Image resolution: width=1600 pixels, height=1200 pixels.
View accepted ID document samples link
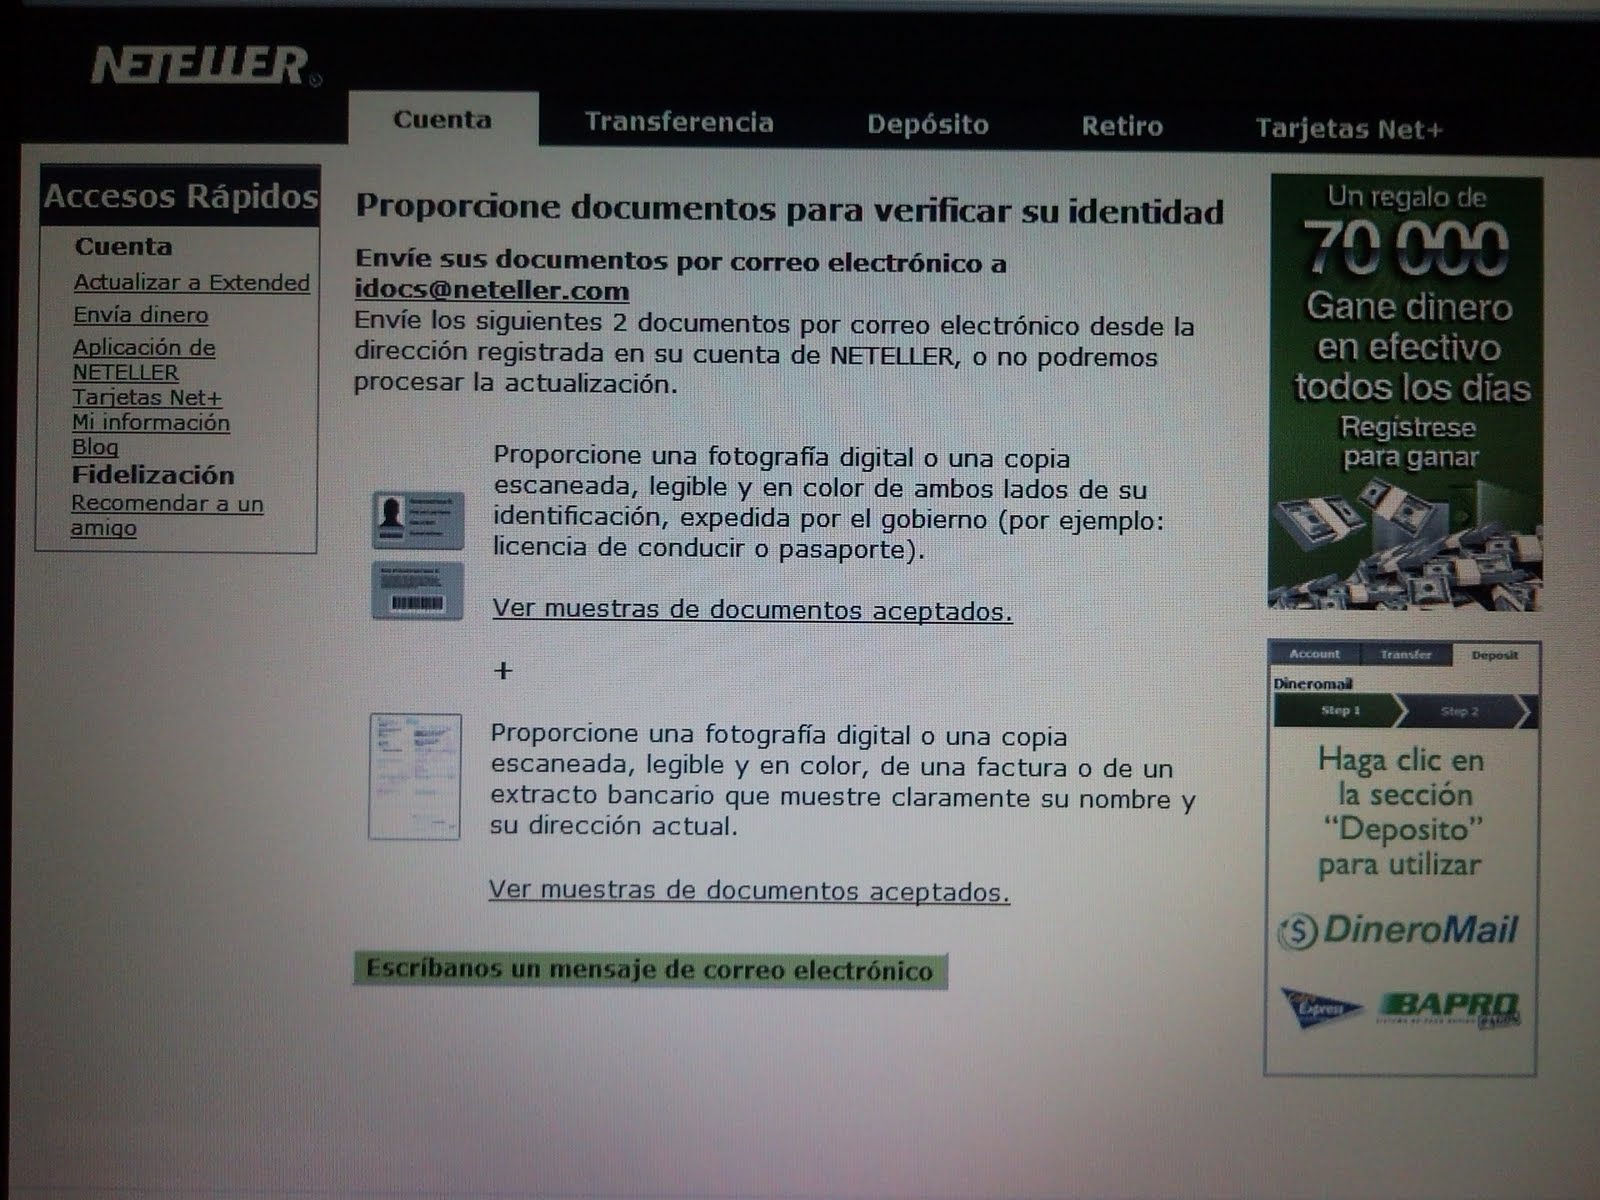click(752, 609)
